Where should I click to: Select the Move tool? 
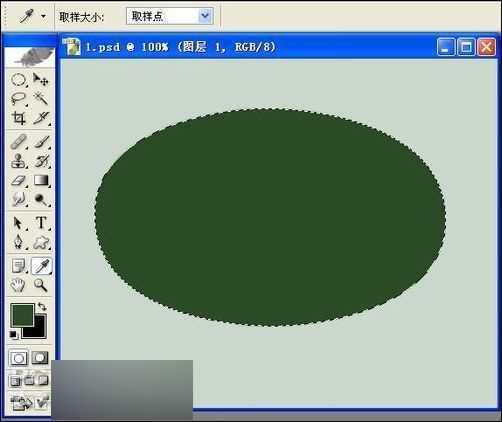pos(41,80)
